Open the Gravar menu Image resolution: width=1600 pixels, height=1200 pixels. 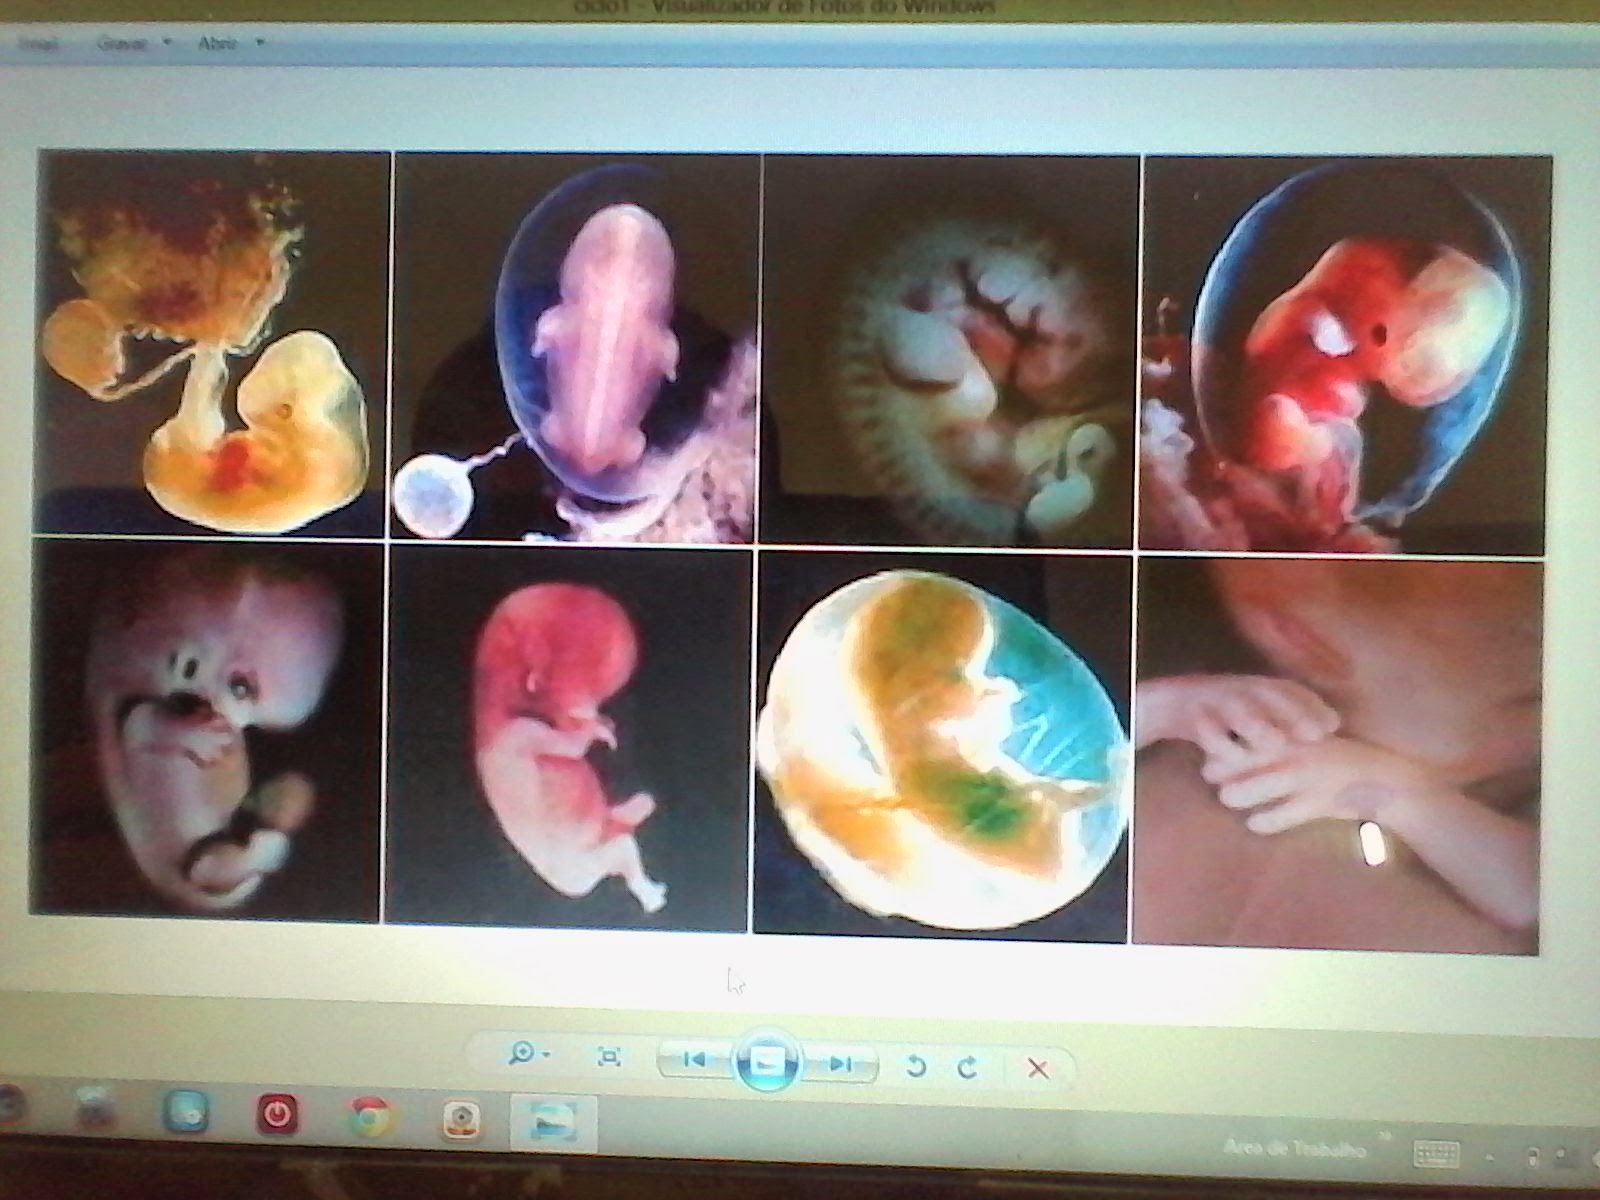123,43
